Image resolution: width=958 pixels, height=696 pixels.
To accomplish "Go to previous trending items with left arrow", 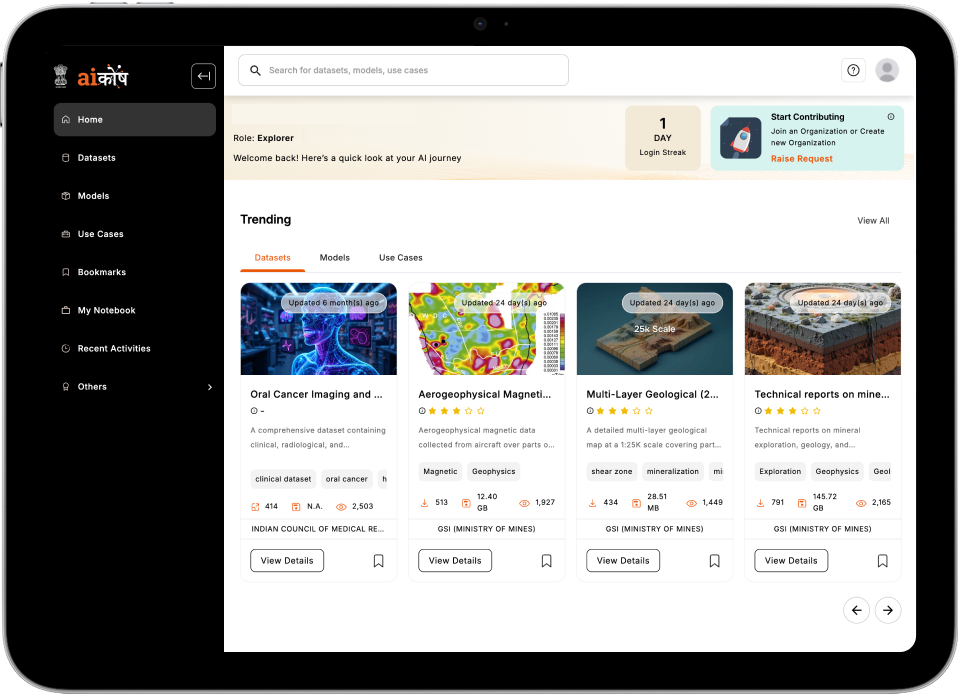I will click(x=856, y=610).
